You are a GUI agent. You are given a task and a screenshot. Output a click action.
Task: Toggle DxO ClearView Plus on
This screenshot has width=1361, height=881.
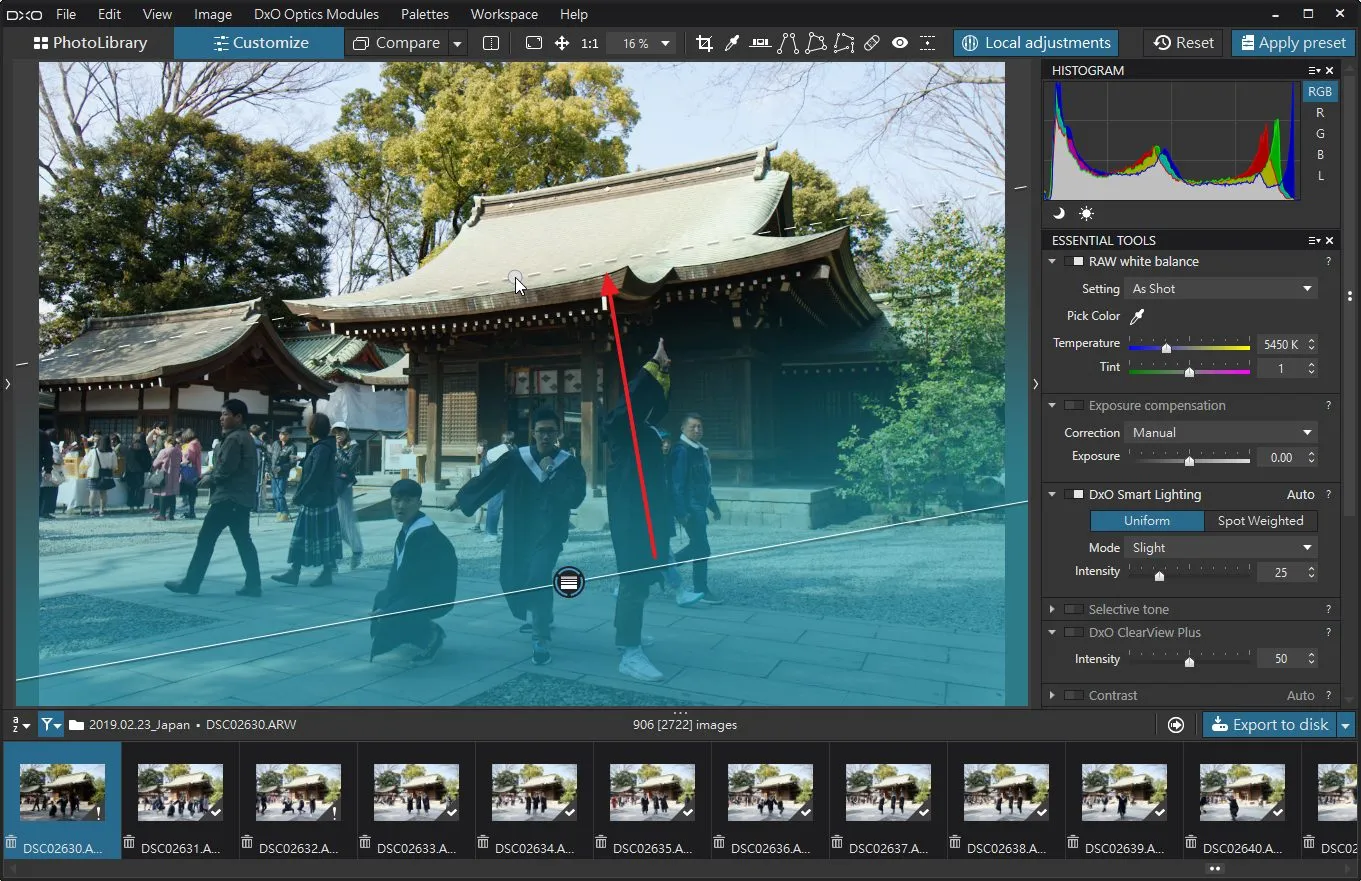pos(1073,632)
